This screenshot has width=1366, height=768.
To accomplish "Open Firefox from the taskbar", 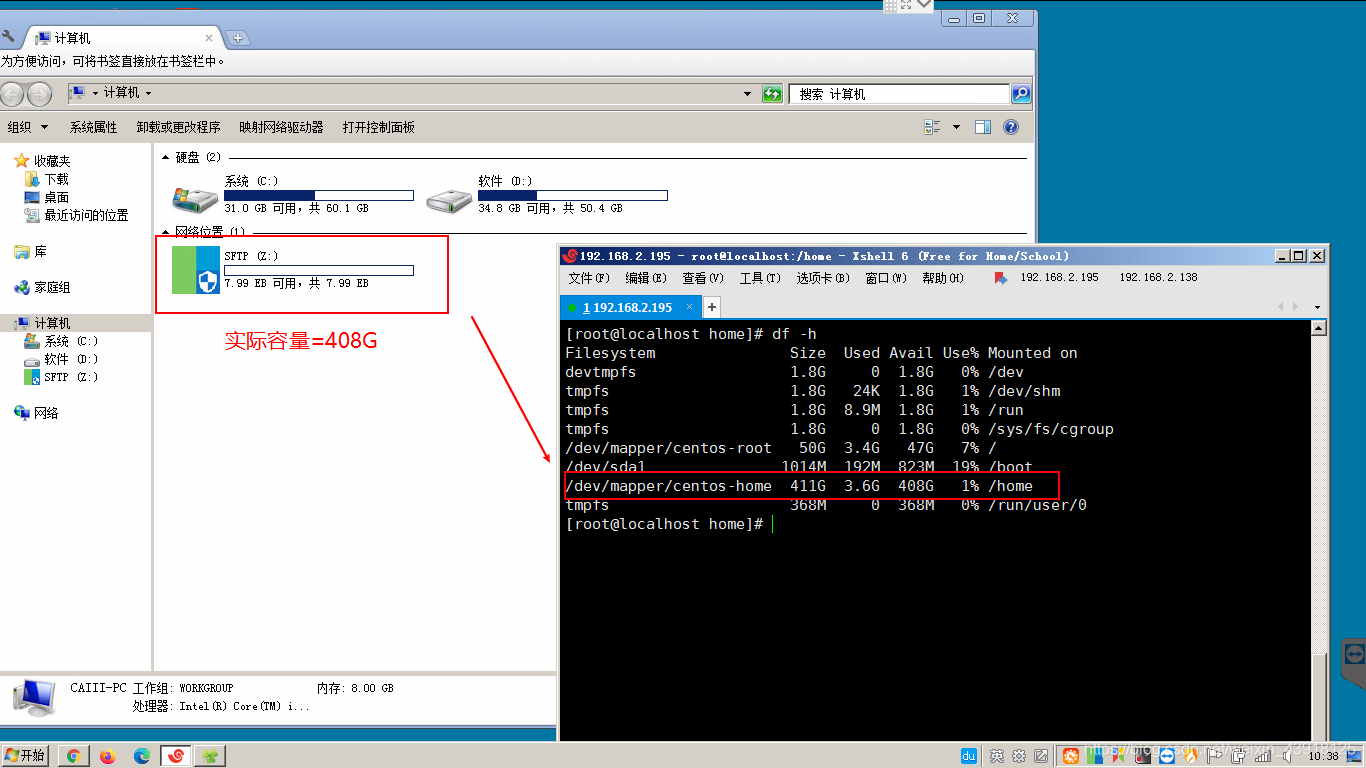I will [x=107, y=756].
